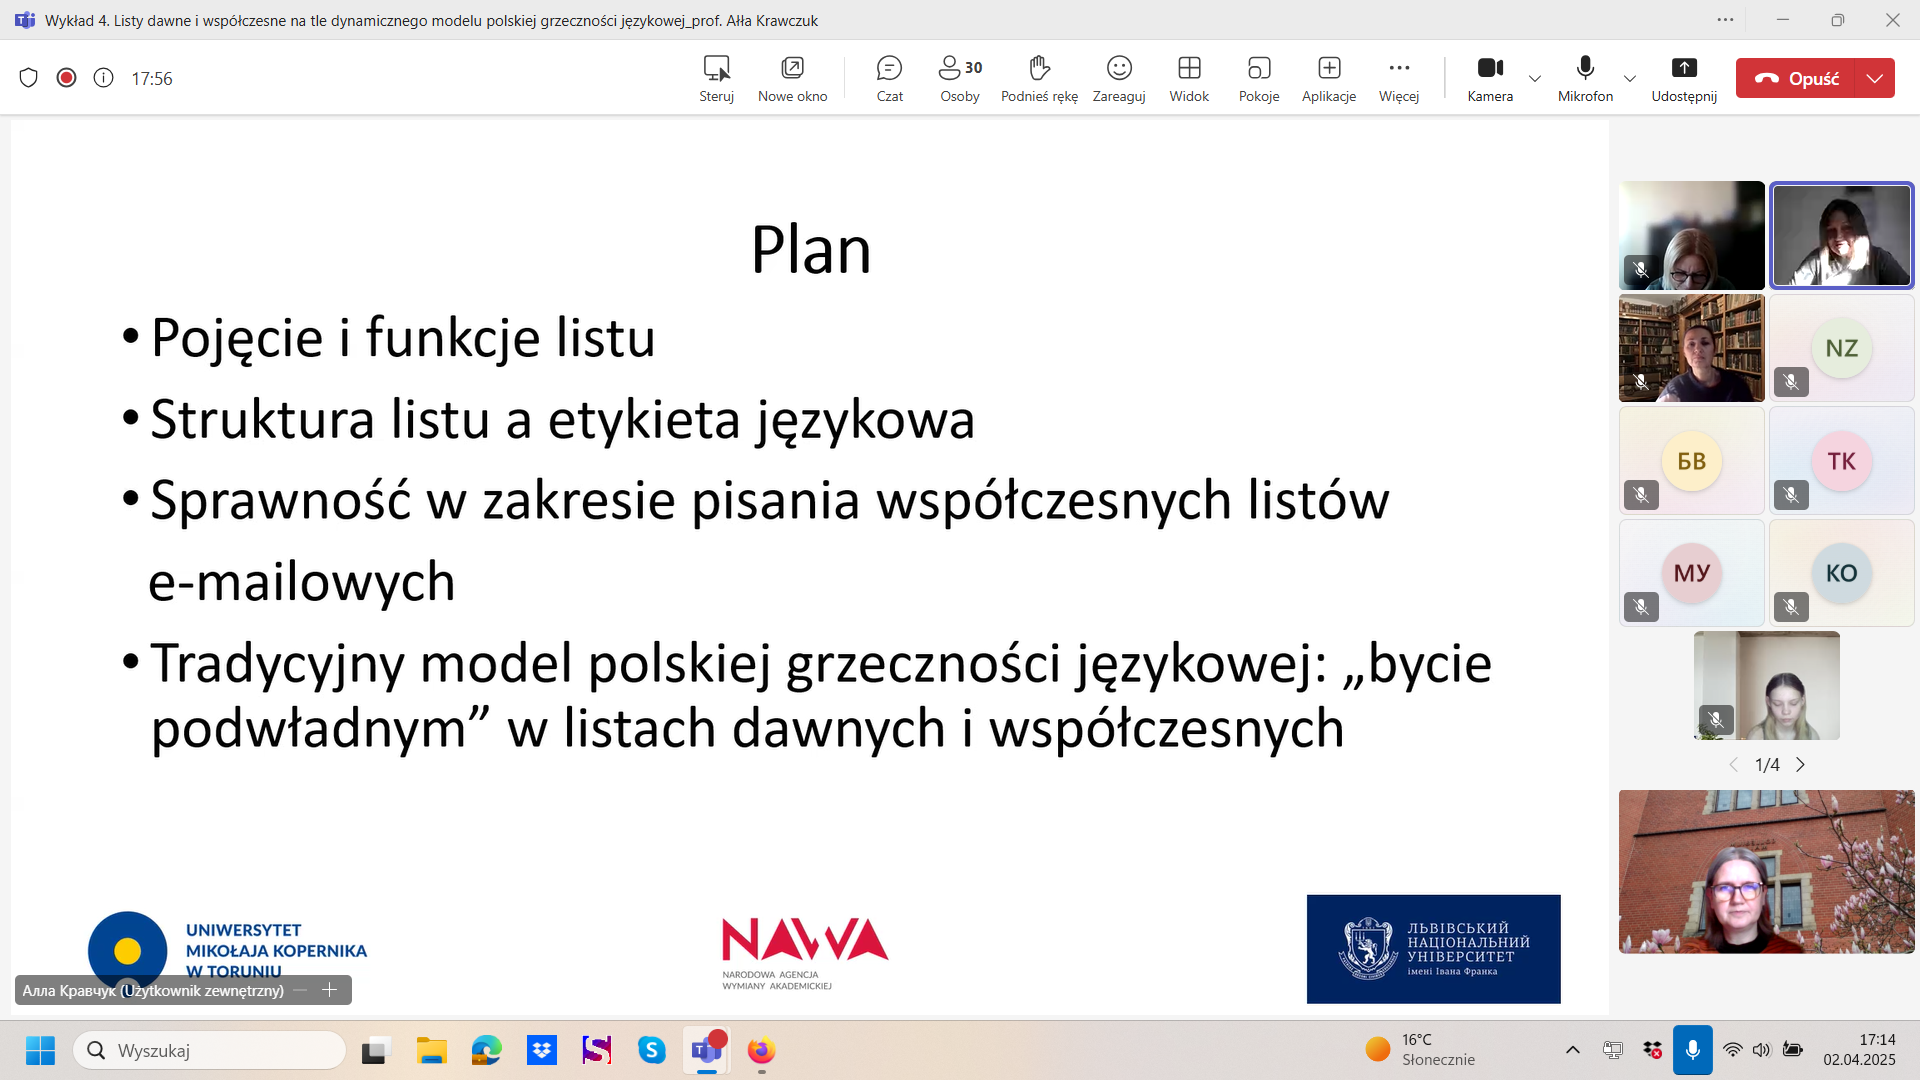This screenshot has width=1920, height=1080.
Task: Toggle the Mikrofon mute
Action: [1585, 78]
